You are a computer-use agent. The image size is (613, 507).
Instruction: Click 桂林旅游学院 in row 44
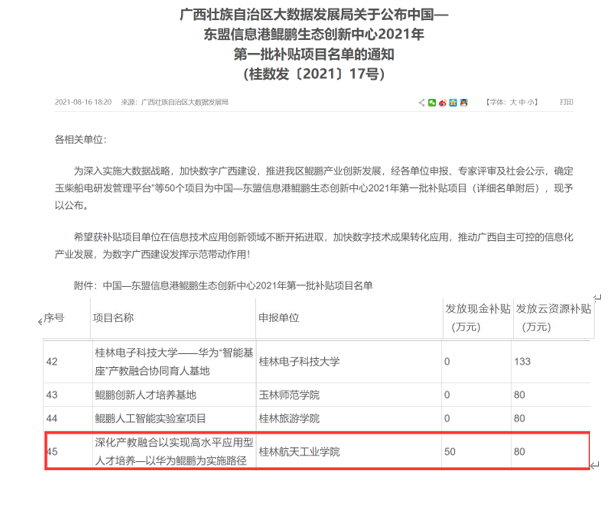coord(289,417)
